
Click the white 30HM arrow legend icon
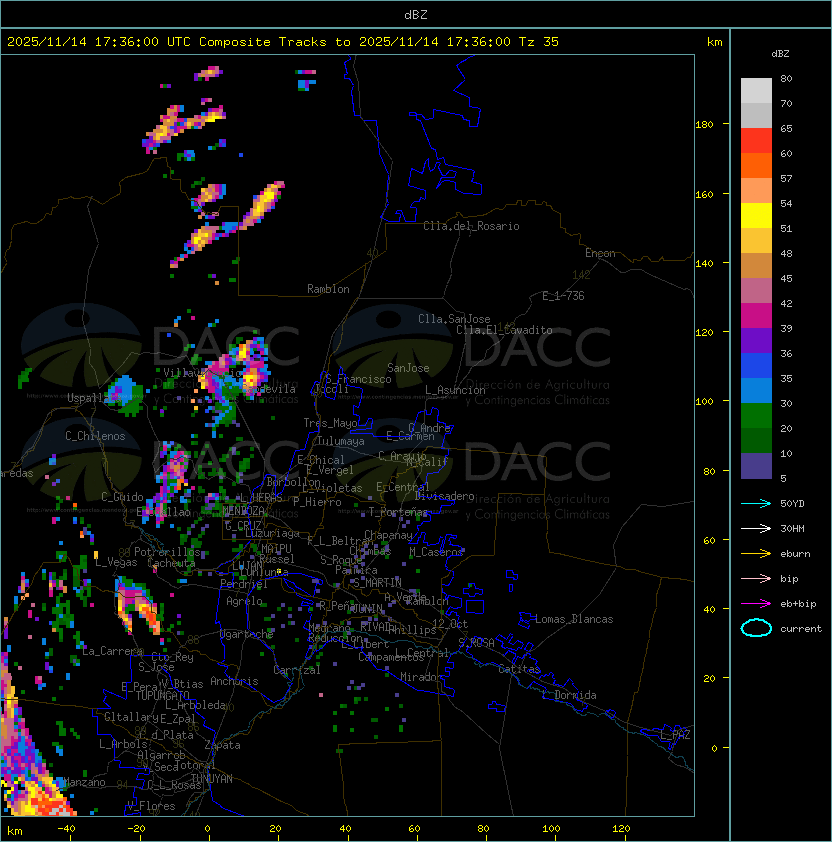coord(756,528)
